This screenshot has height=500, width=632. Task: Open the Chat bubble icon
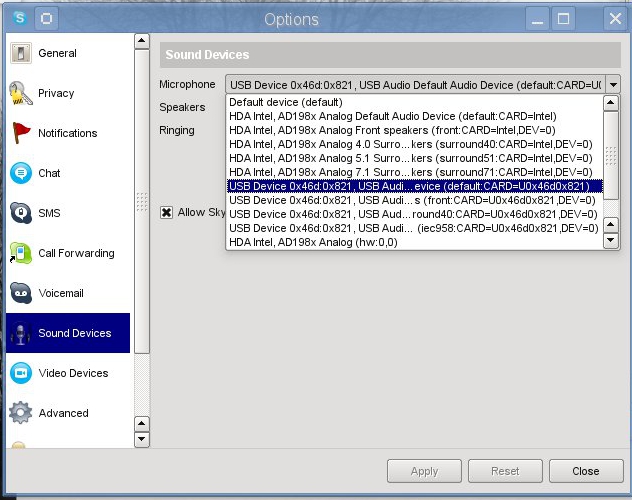(21, 173)
